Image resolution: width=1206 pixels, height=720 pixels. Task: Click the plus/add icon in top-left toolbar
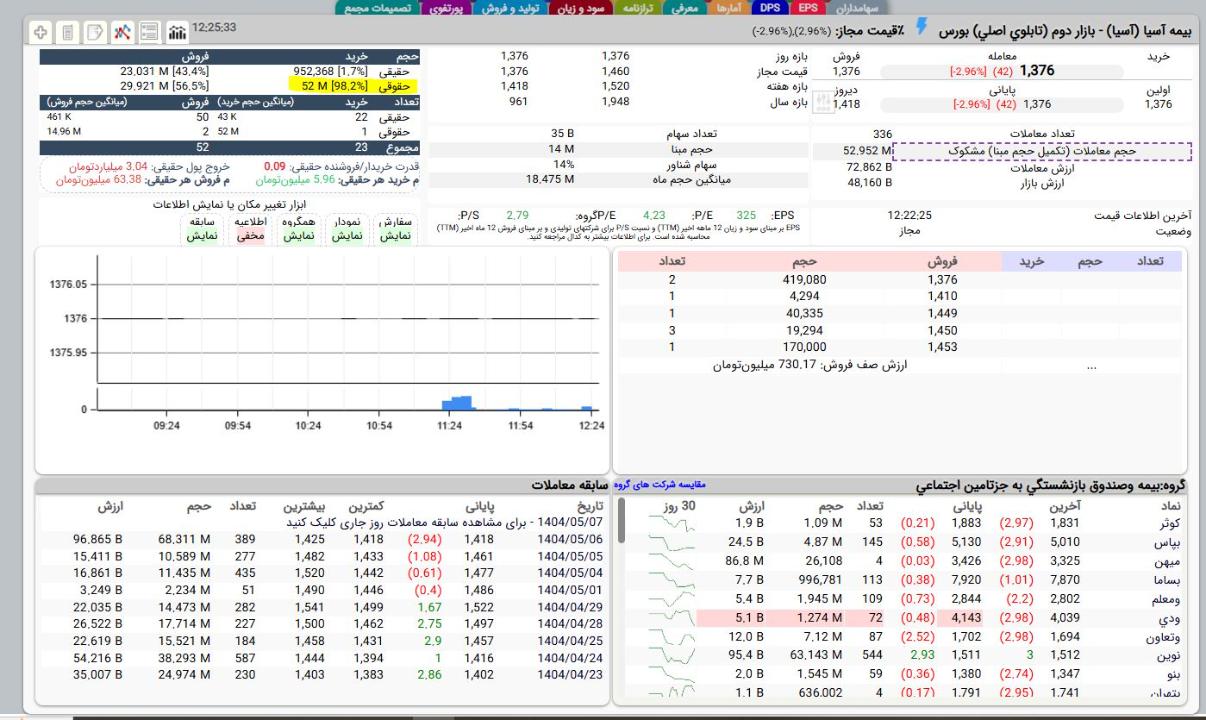(42, 32)
